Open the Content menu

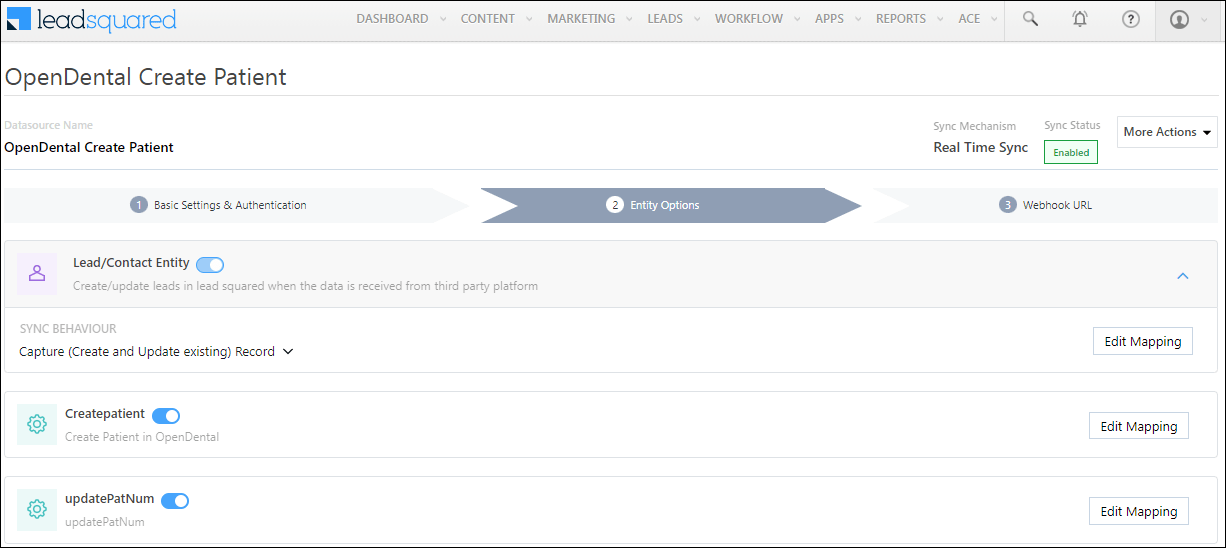coord(496,19)
